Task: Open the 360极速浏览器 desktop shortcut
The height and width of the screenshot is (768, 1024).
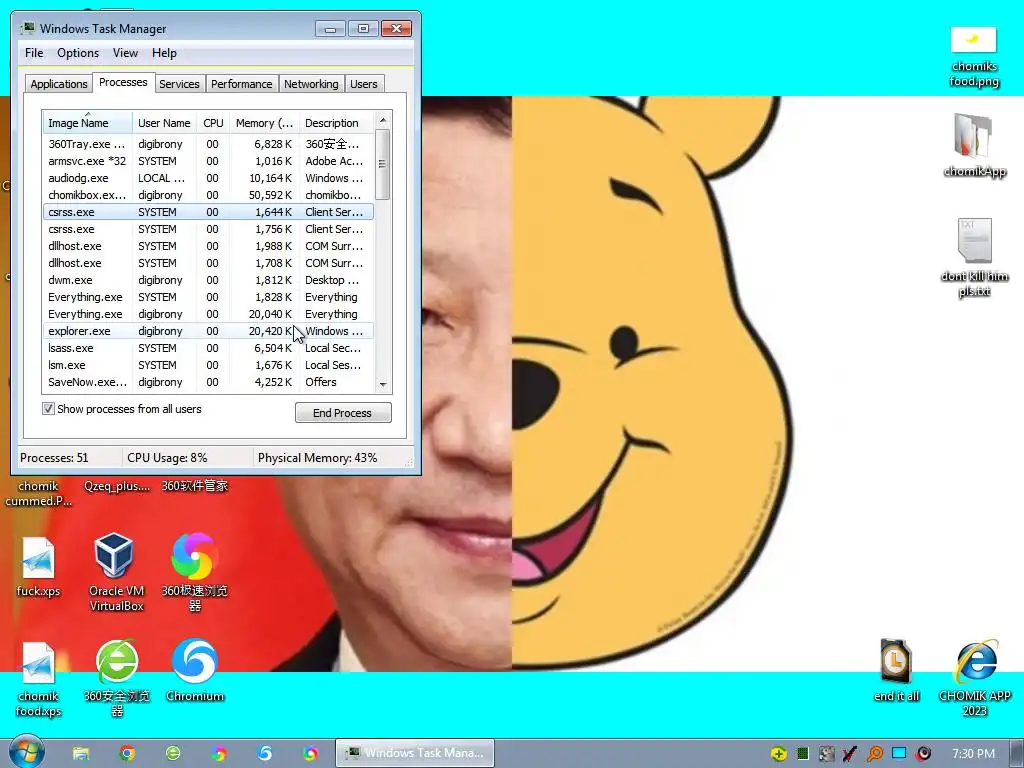Action: click(x=195, y=571)
